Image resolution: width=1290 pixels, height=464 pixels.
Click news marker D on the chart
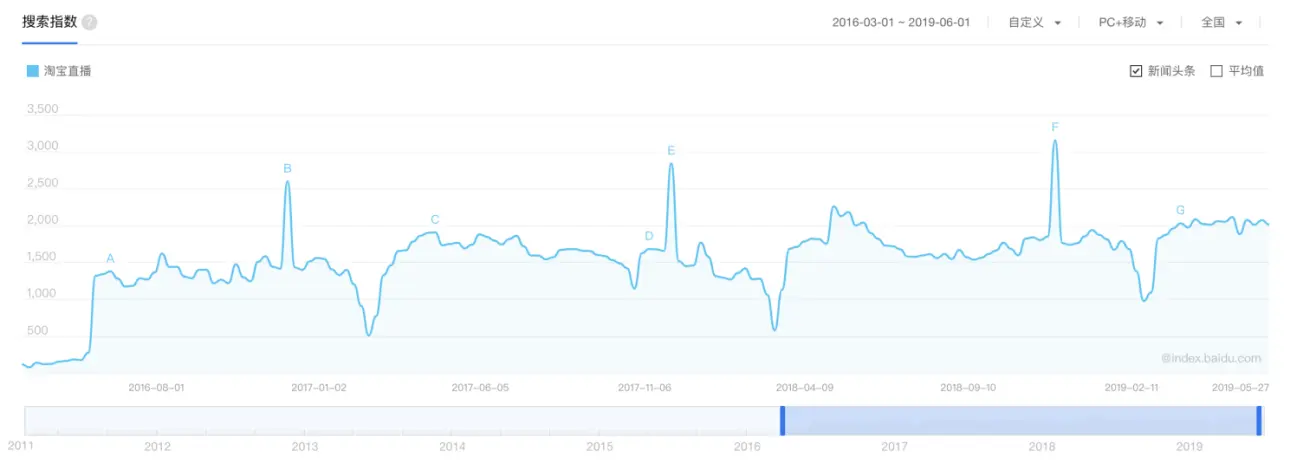coord(649,237)
